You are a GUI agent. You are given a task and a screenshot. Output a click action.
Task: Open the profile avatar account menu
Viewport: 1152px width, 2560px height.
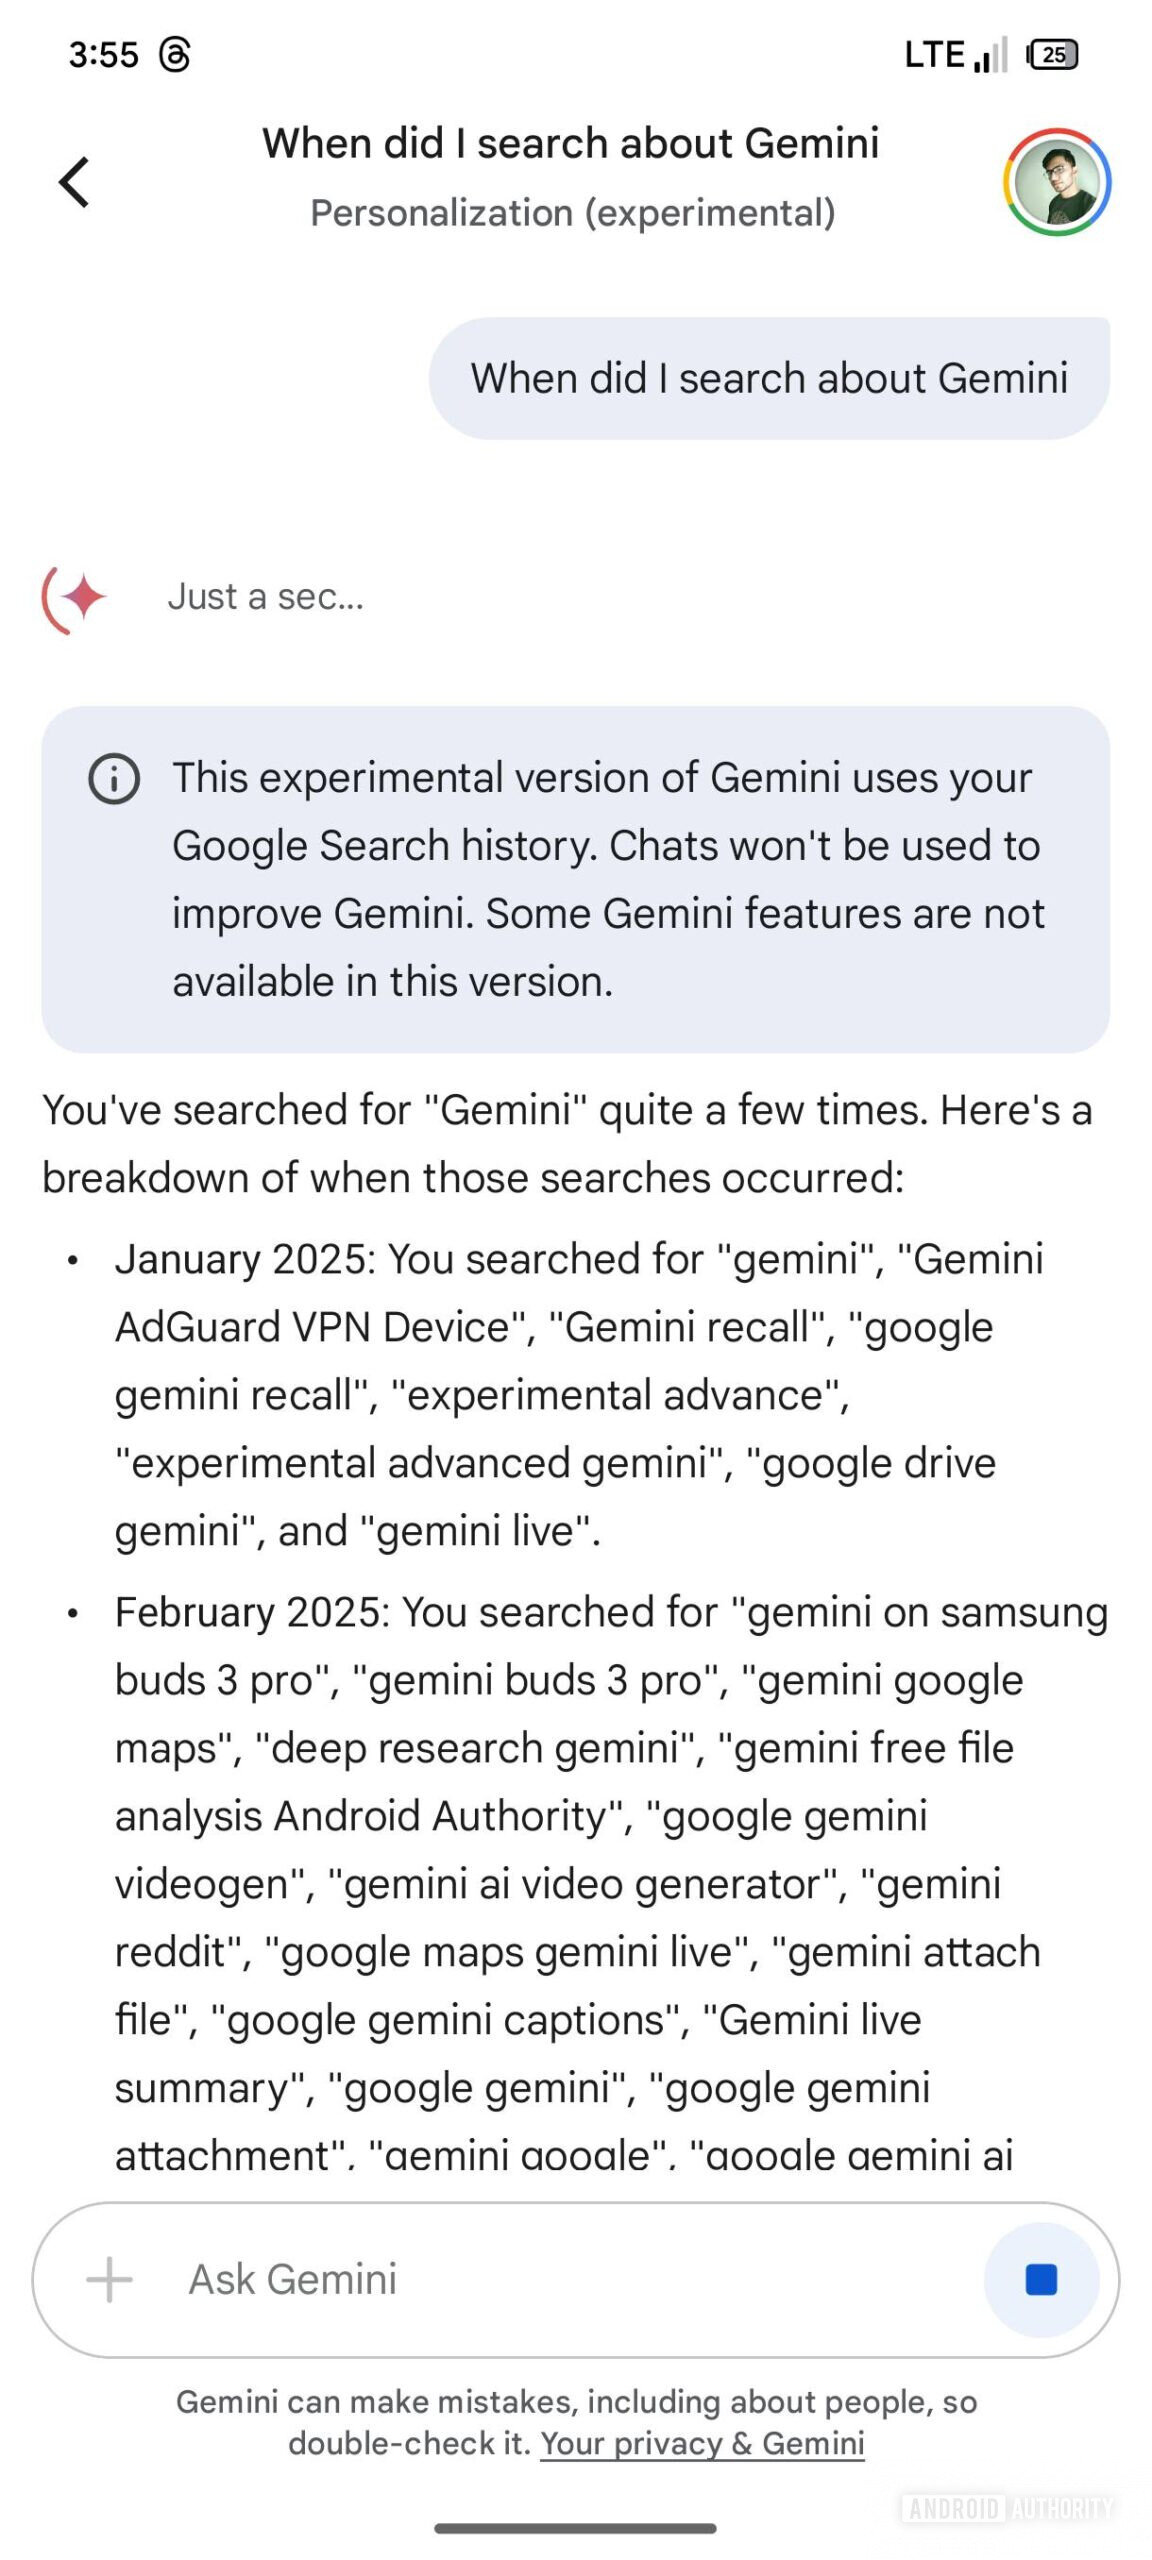[x=1057, y=182]
